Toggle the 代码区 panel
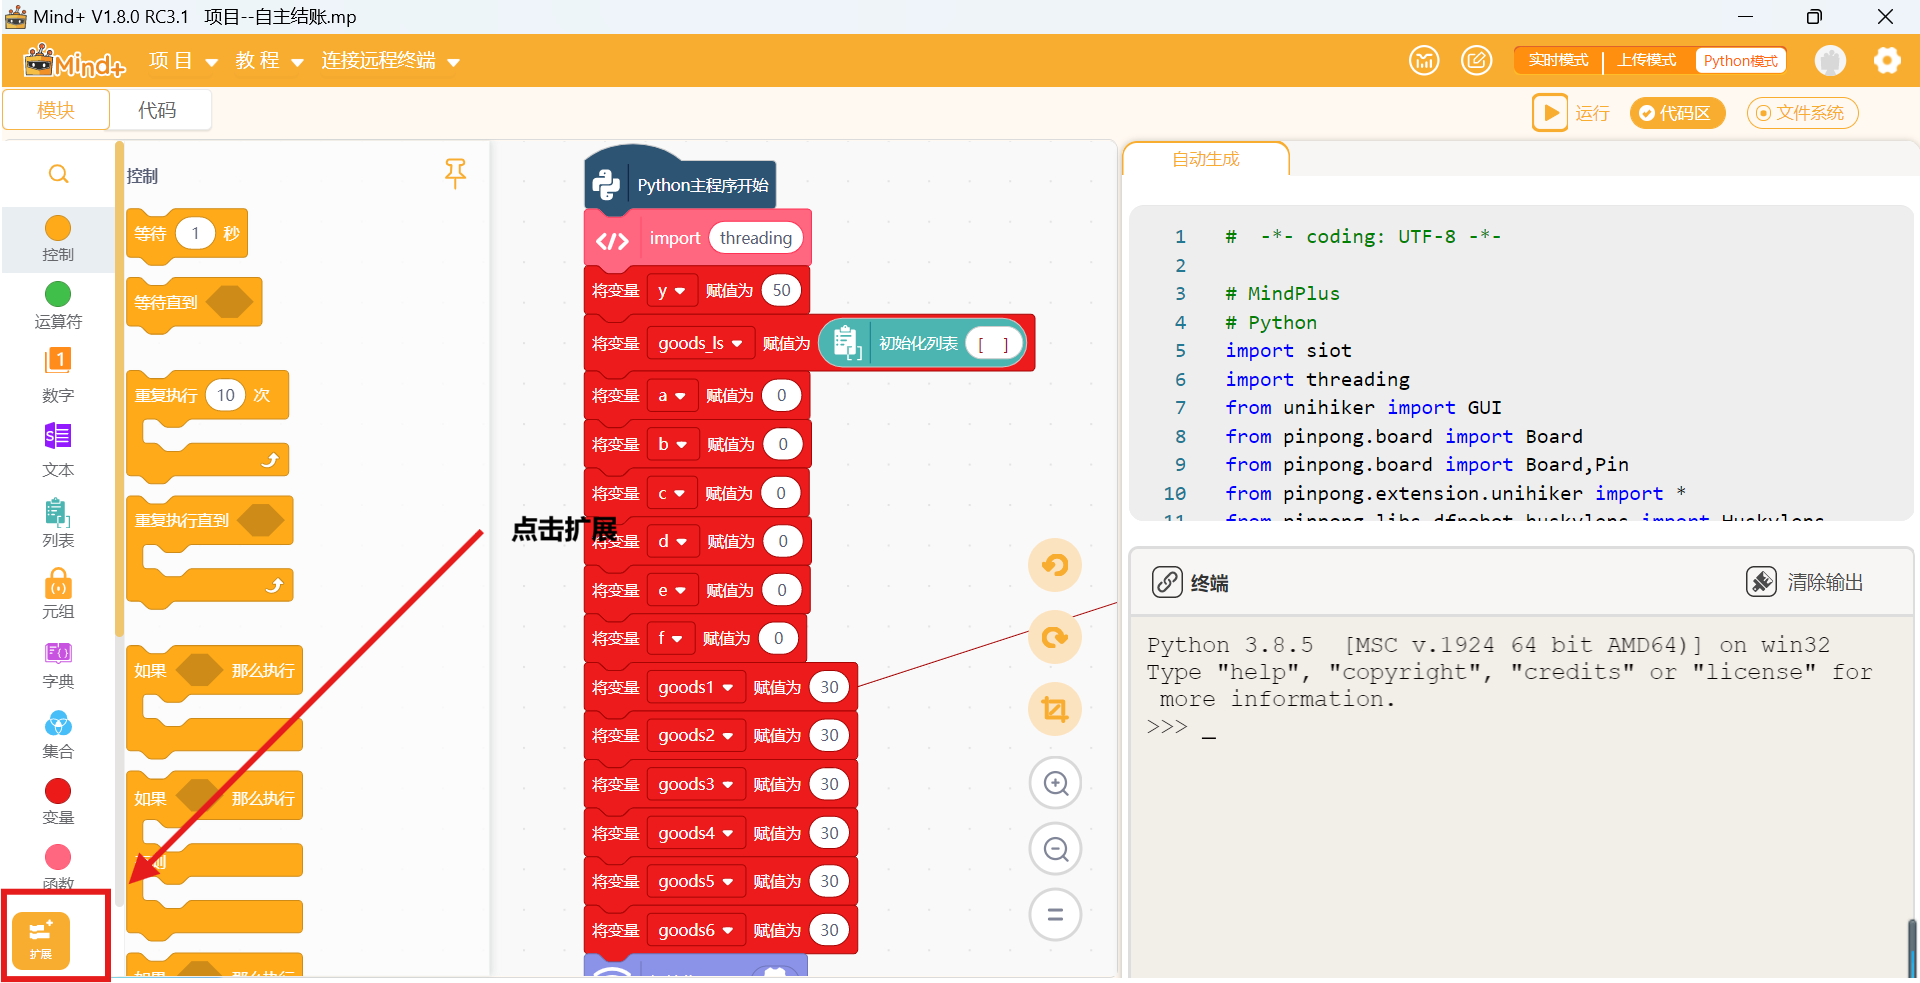This screenshot has width=1920, height=983. click(1677, 113)
